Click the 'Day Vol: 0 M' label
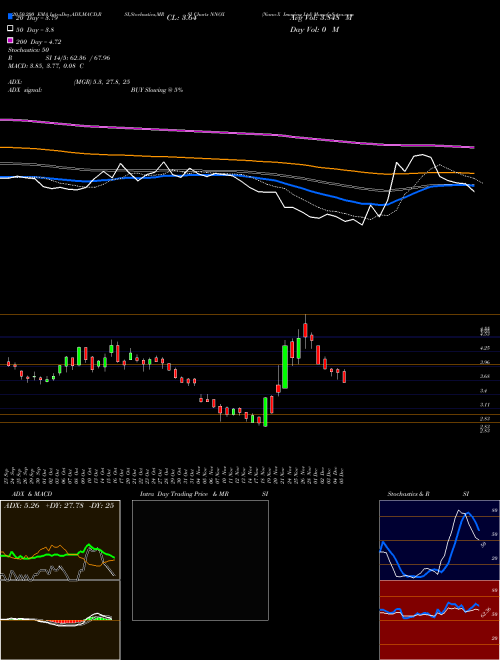The image size is (500, 660). point(314,30)
